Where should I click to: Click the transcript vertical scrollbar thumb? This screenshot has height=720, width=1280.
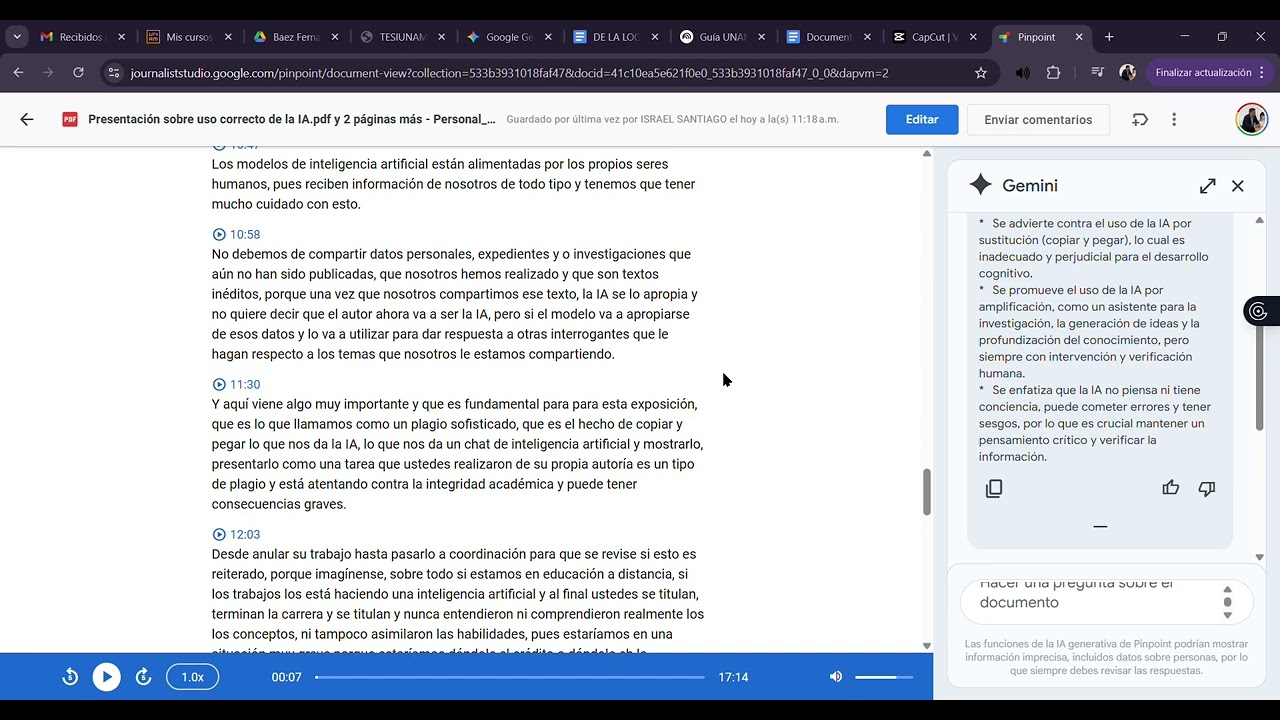[x=926, y=492]
